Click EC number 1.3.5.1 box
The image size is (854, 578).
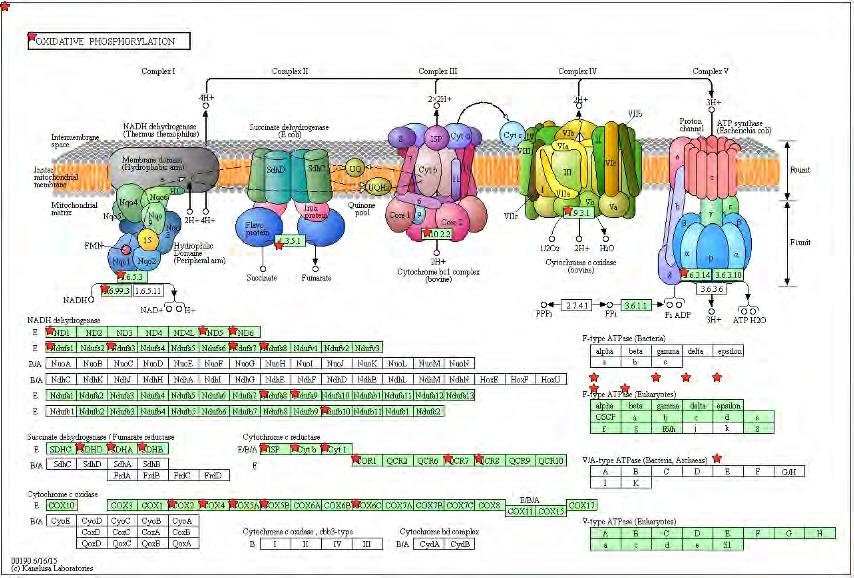click(x=290, y=240)
